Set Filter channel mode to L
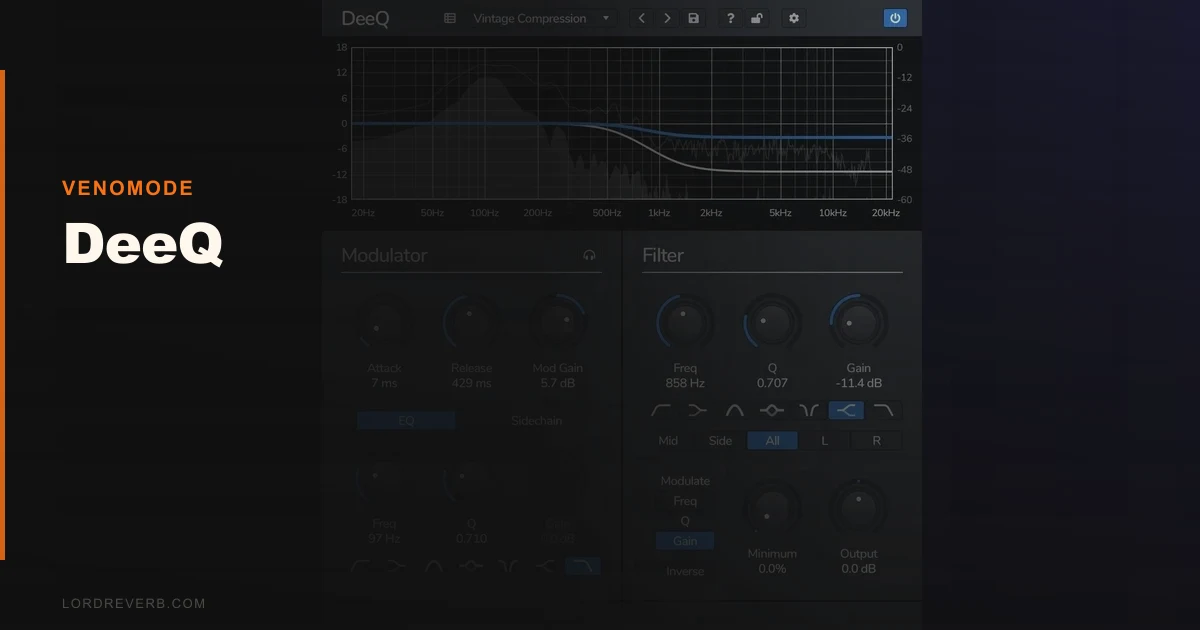 coord(824,441)
